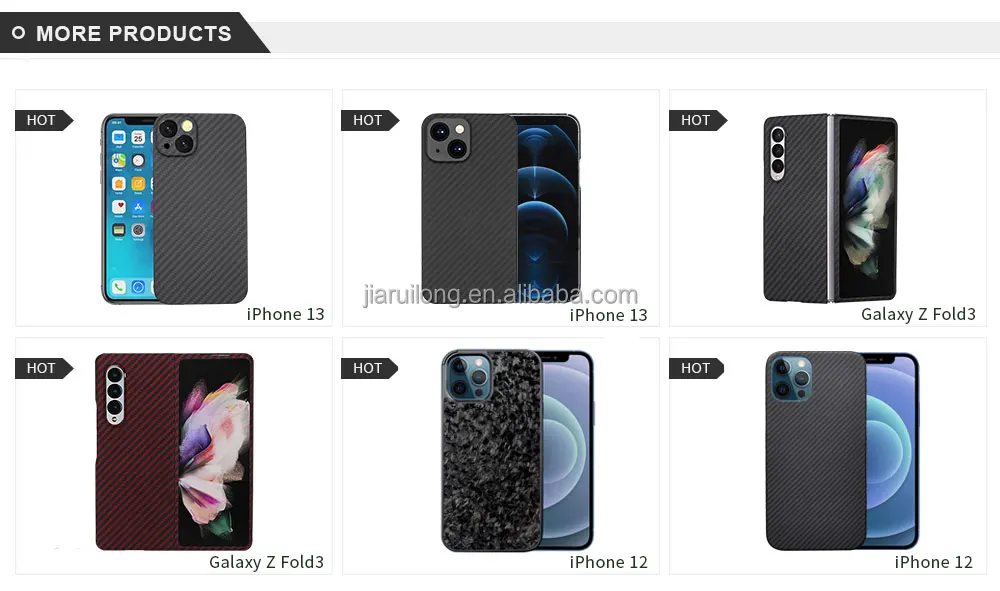The height and width of the screenshot is (591, 1000).
Task: Click HOT badge on black weave iPhone 12
Action: point(697,368)
